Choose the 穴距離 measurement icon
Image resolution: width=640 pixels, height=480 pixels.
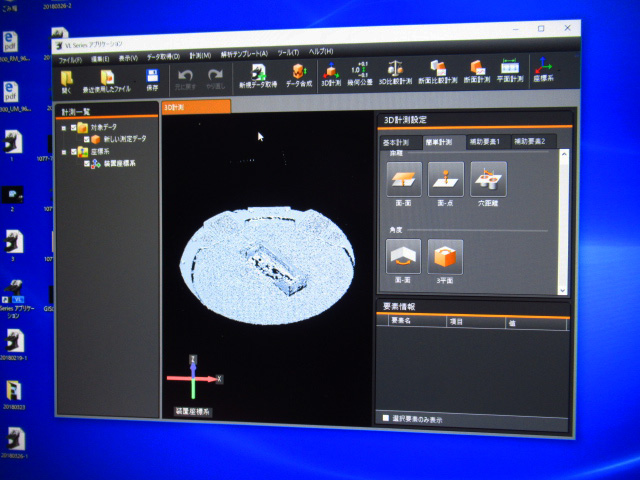click(487, 180)
